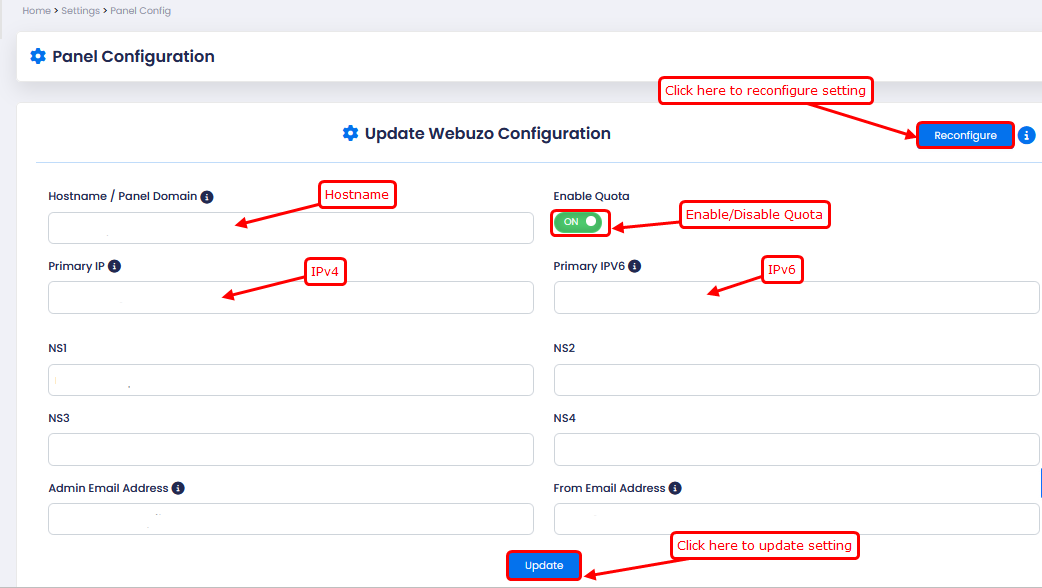Click the NS1 nameserver field
Viewport: 1042px width, 588px height.
coord(290,380)
